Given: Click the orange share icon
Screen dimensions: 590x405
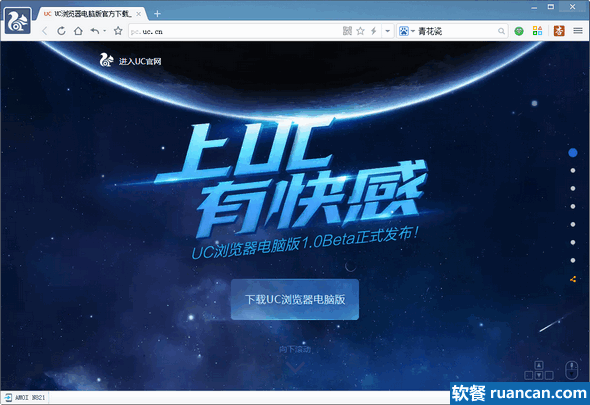Looking at the screenshot, I should (573, 279).
